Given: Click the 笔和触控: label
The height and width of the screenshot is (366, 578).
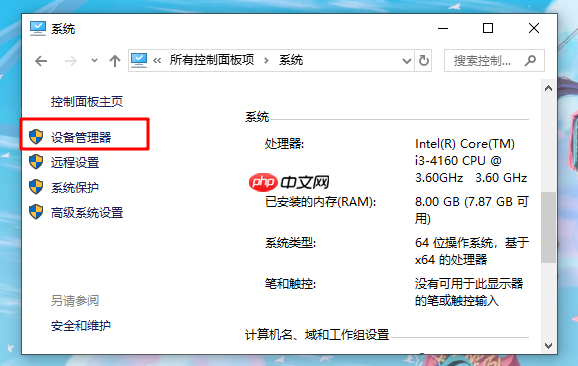Looking at the screenshot, I should [290, 284].
